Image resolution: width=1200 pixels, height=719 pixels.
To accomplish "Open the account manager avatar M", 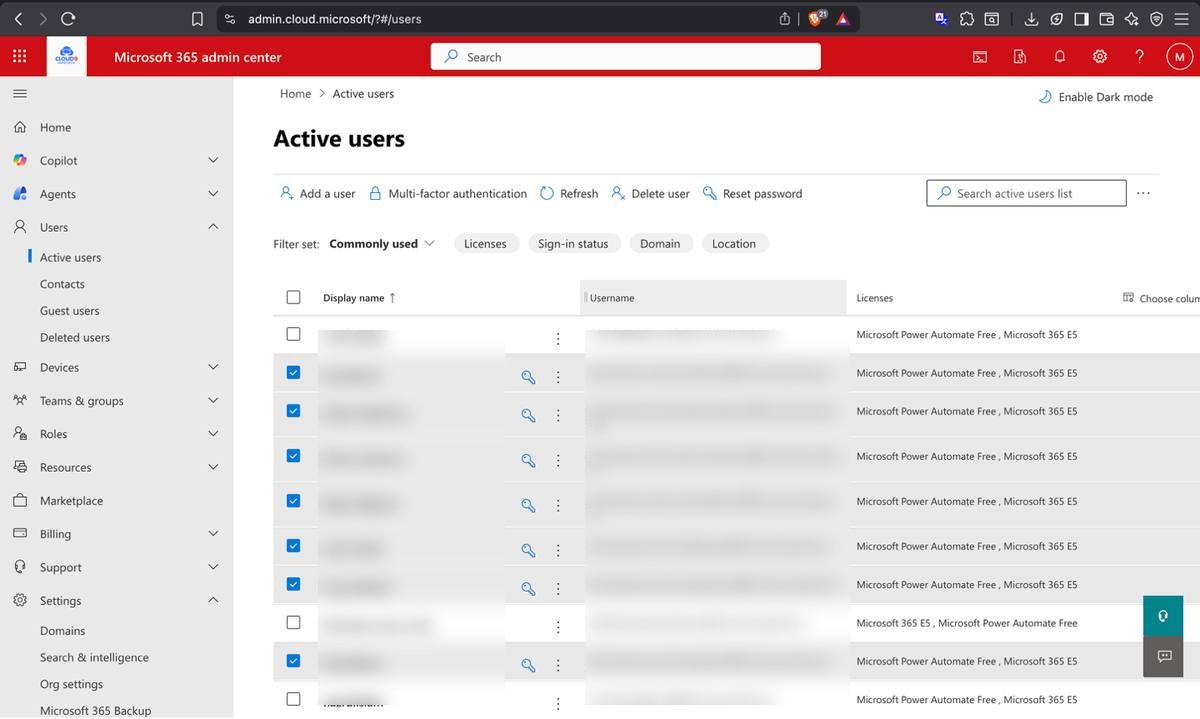I will click(x=1180, y=57).
